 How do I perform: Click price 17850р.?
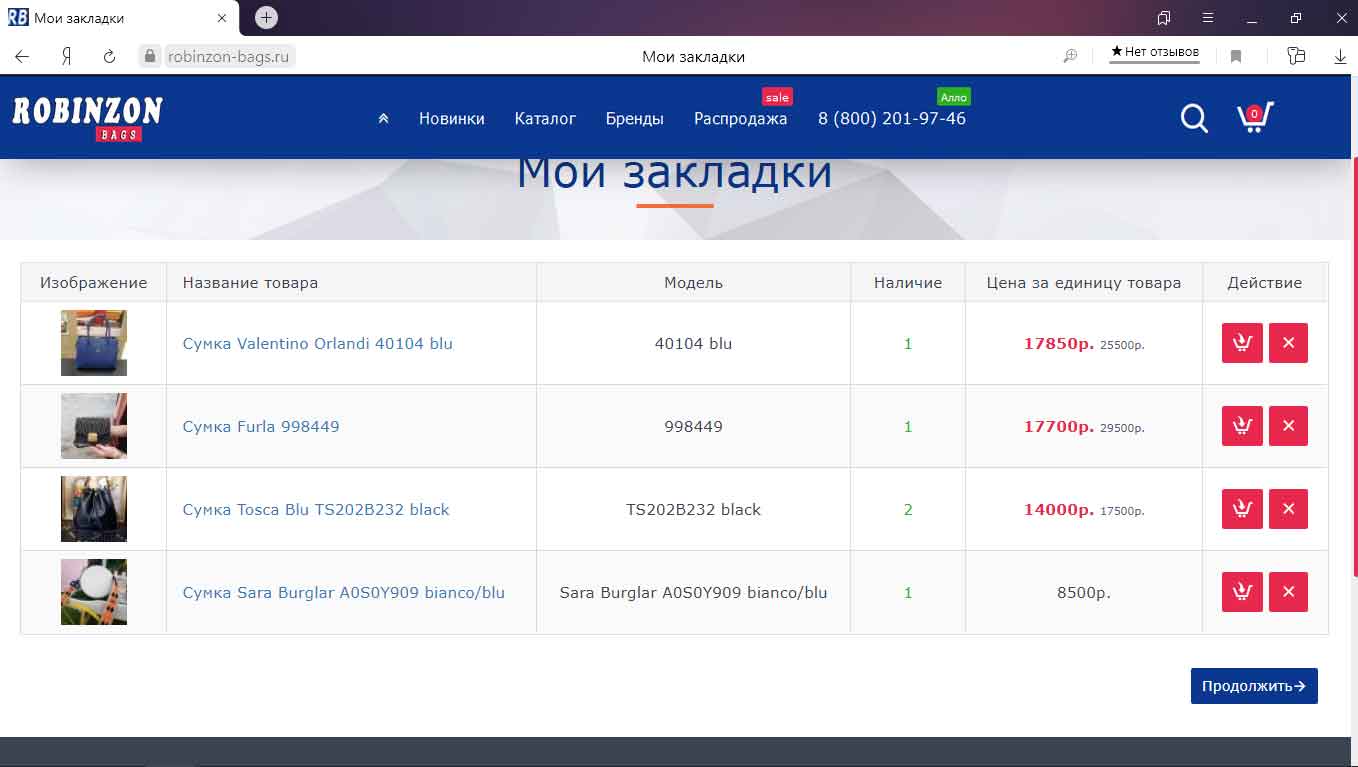pos(1059,343)
